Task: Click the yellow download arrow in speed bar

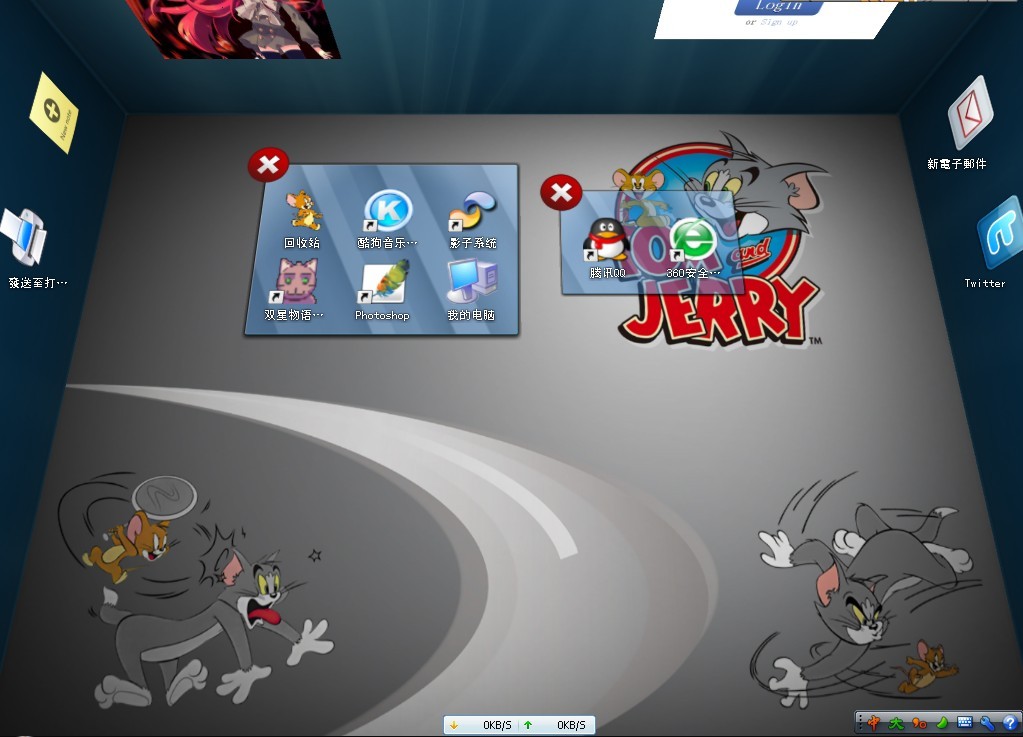Action: tap(454, 725)
